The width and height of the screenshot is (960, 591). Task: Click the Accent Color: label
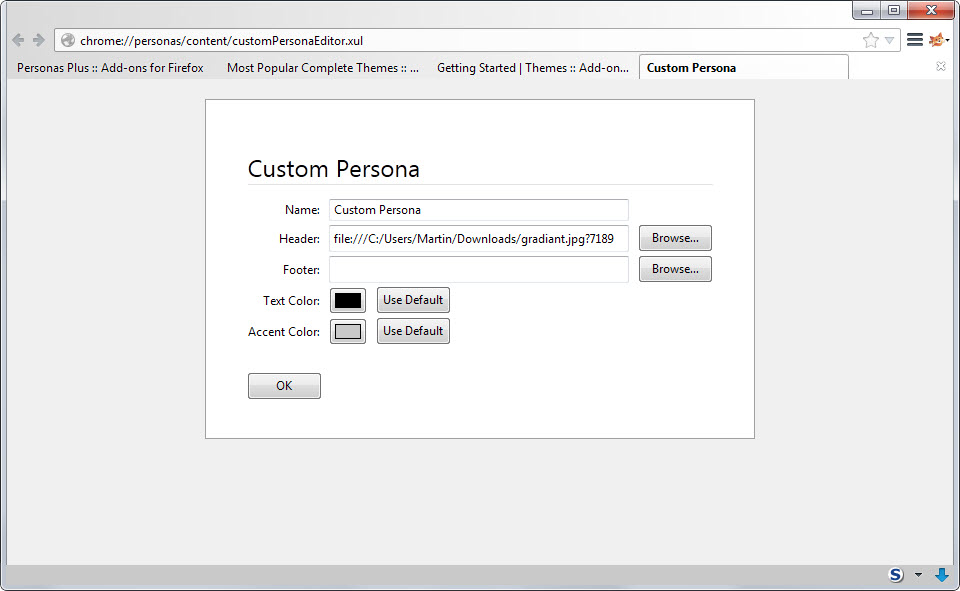[283, 332]
